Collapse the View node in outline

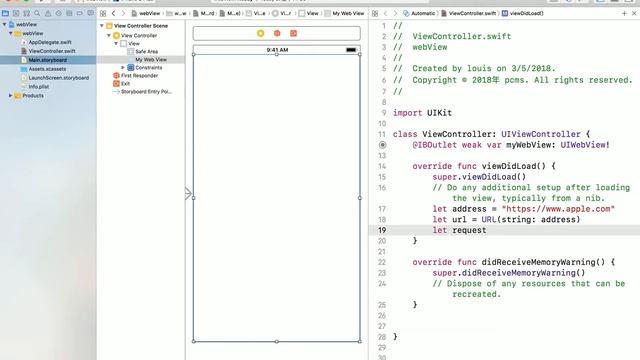(116, 43)
